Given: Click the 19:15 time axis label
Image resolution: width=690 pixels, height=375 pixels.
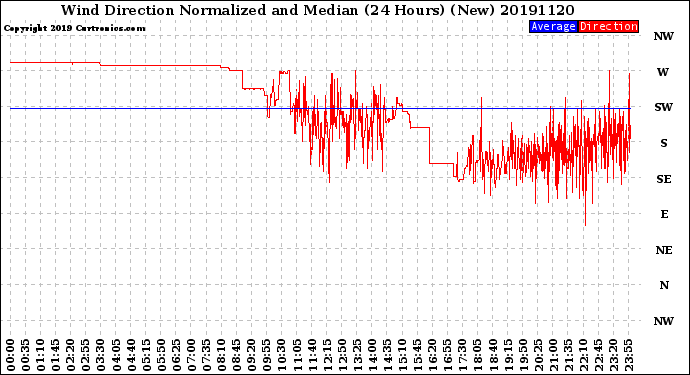Looking at the screenshot, I should [x=507, y=355].
